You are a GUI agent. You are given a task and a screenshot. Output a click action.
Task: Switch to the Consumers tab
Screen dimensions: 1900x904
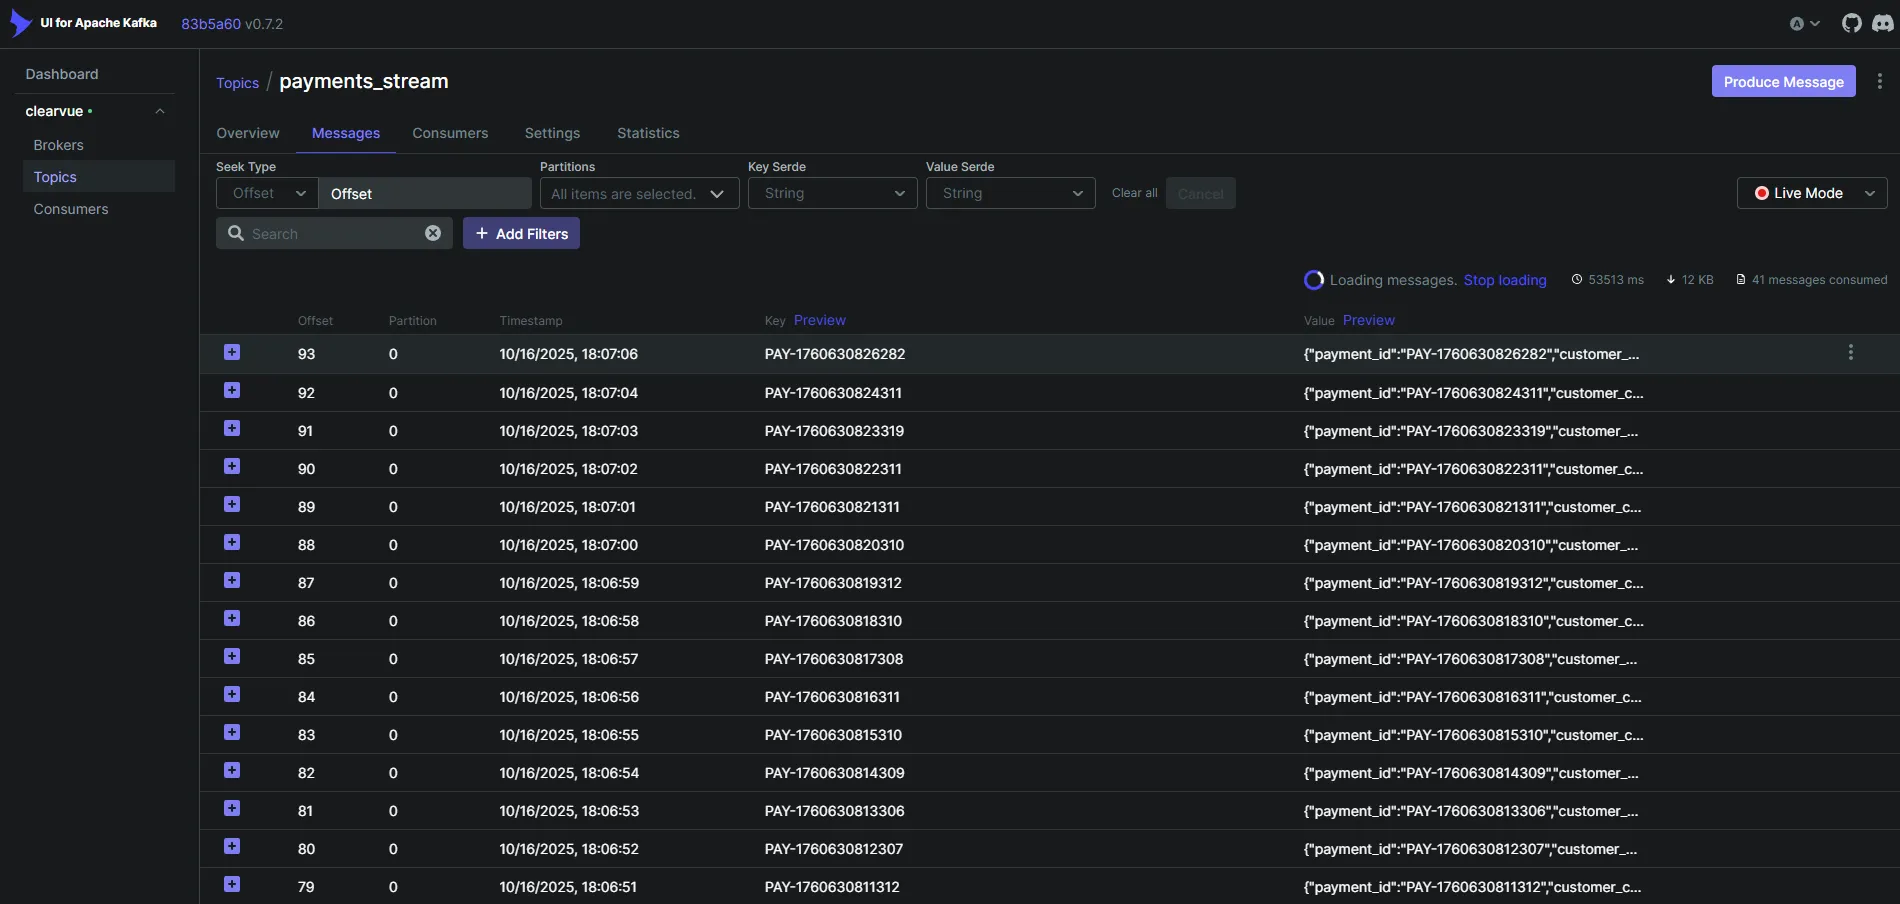coord(450,133)
